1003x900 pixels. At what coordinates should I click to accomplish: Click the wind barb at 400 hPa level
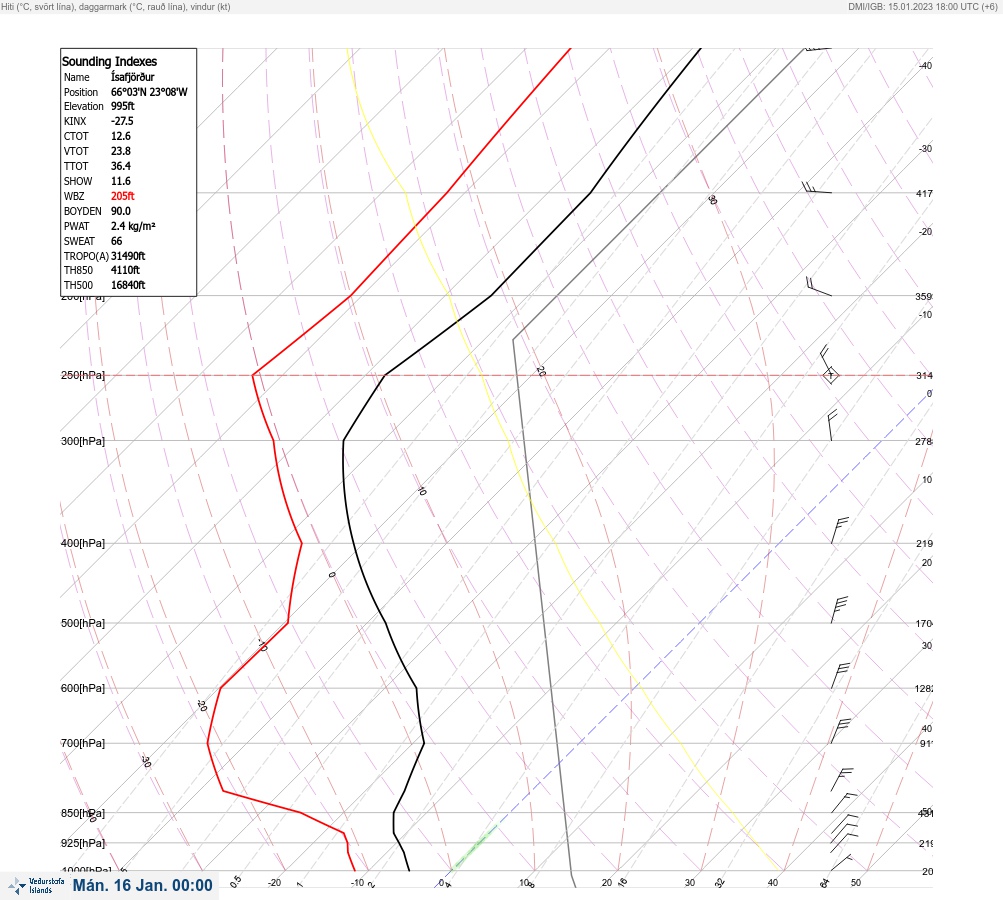point(839,530)
